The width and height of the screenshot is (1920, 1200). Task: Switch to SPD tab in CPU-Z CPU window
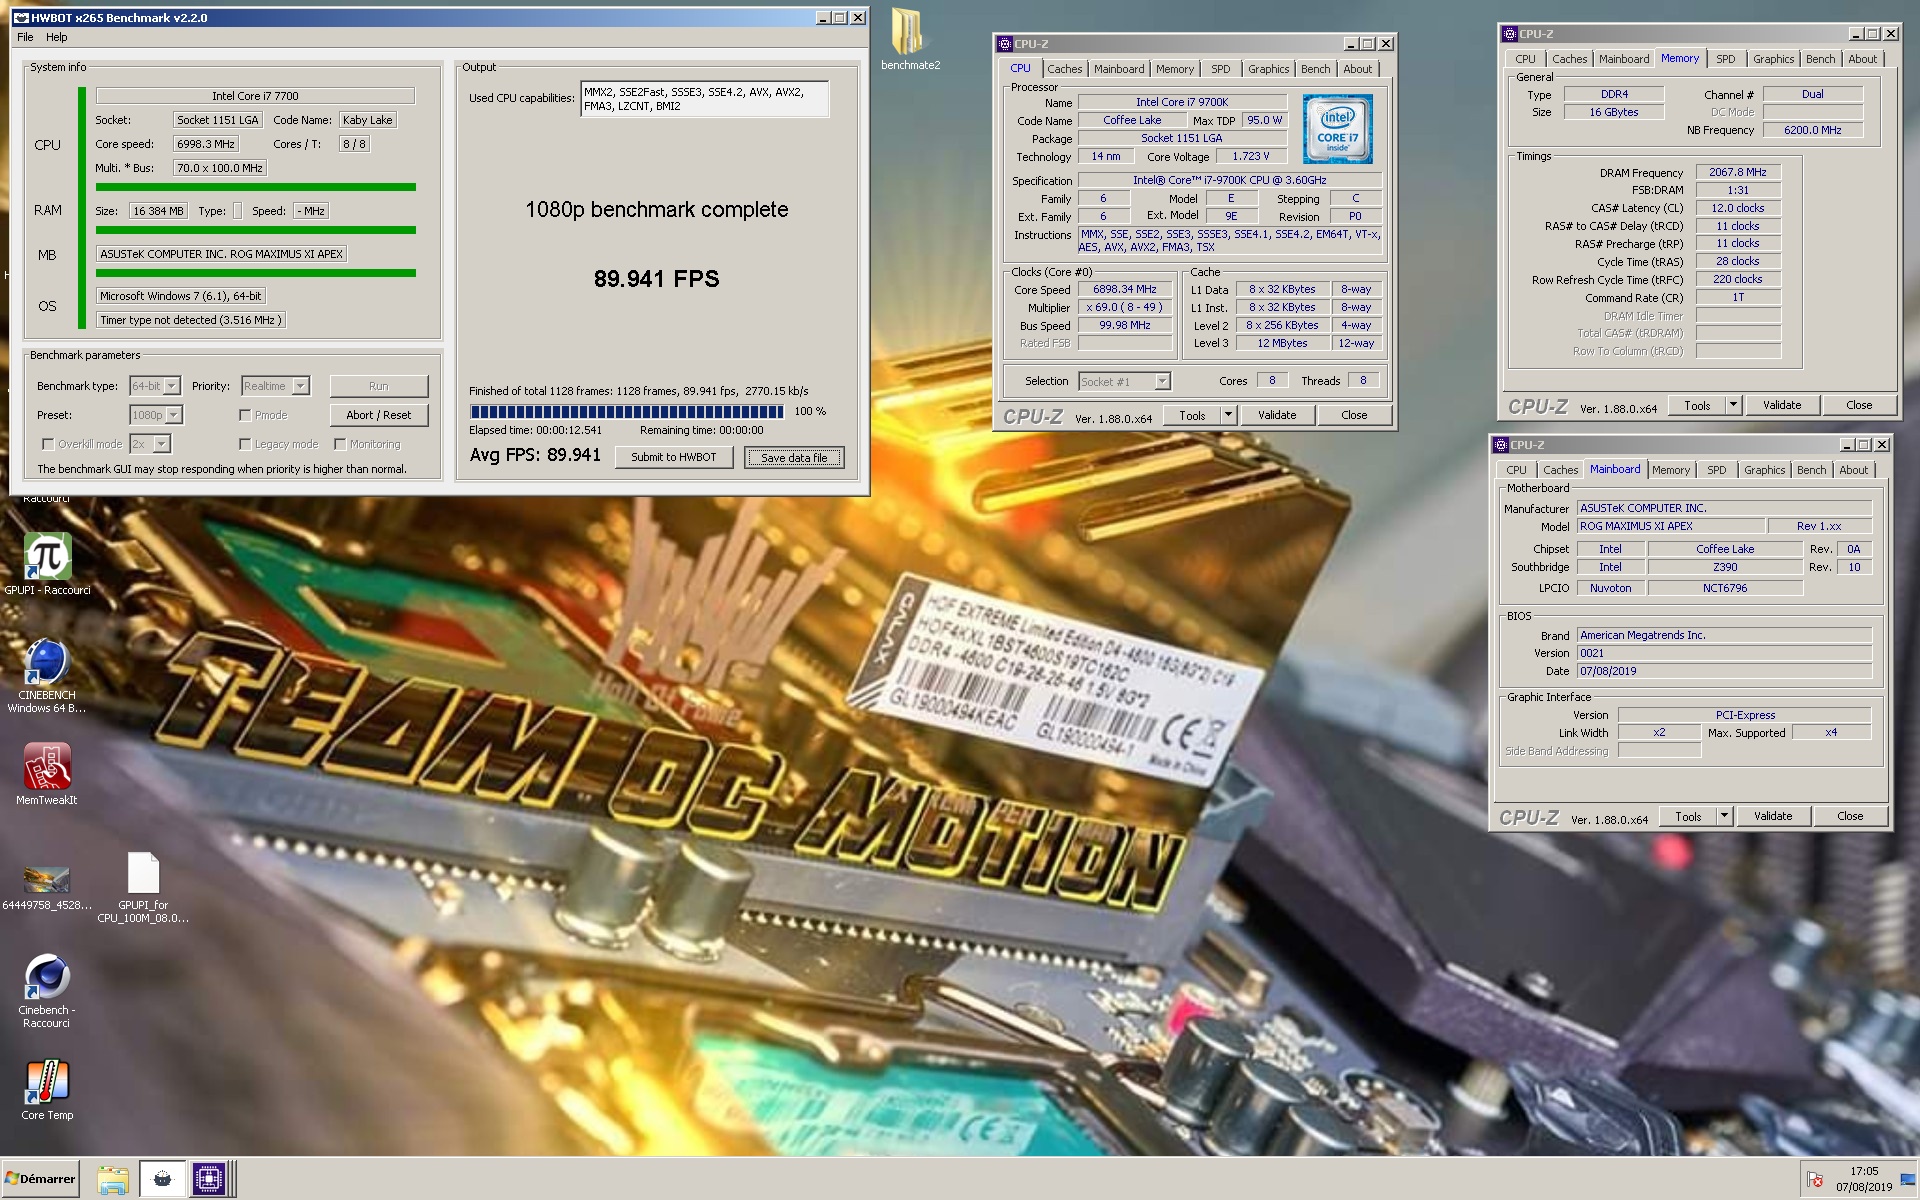pos(1221,69)
